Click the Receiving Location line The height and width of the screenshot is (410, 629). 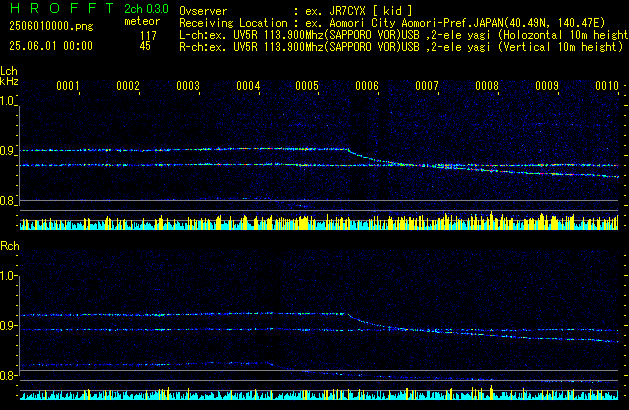392,23
